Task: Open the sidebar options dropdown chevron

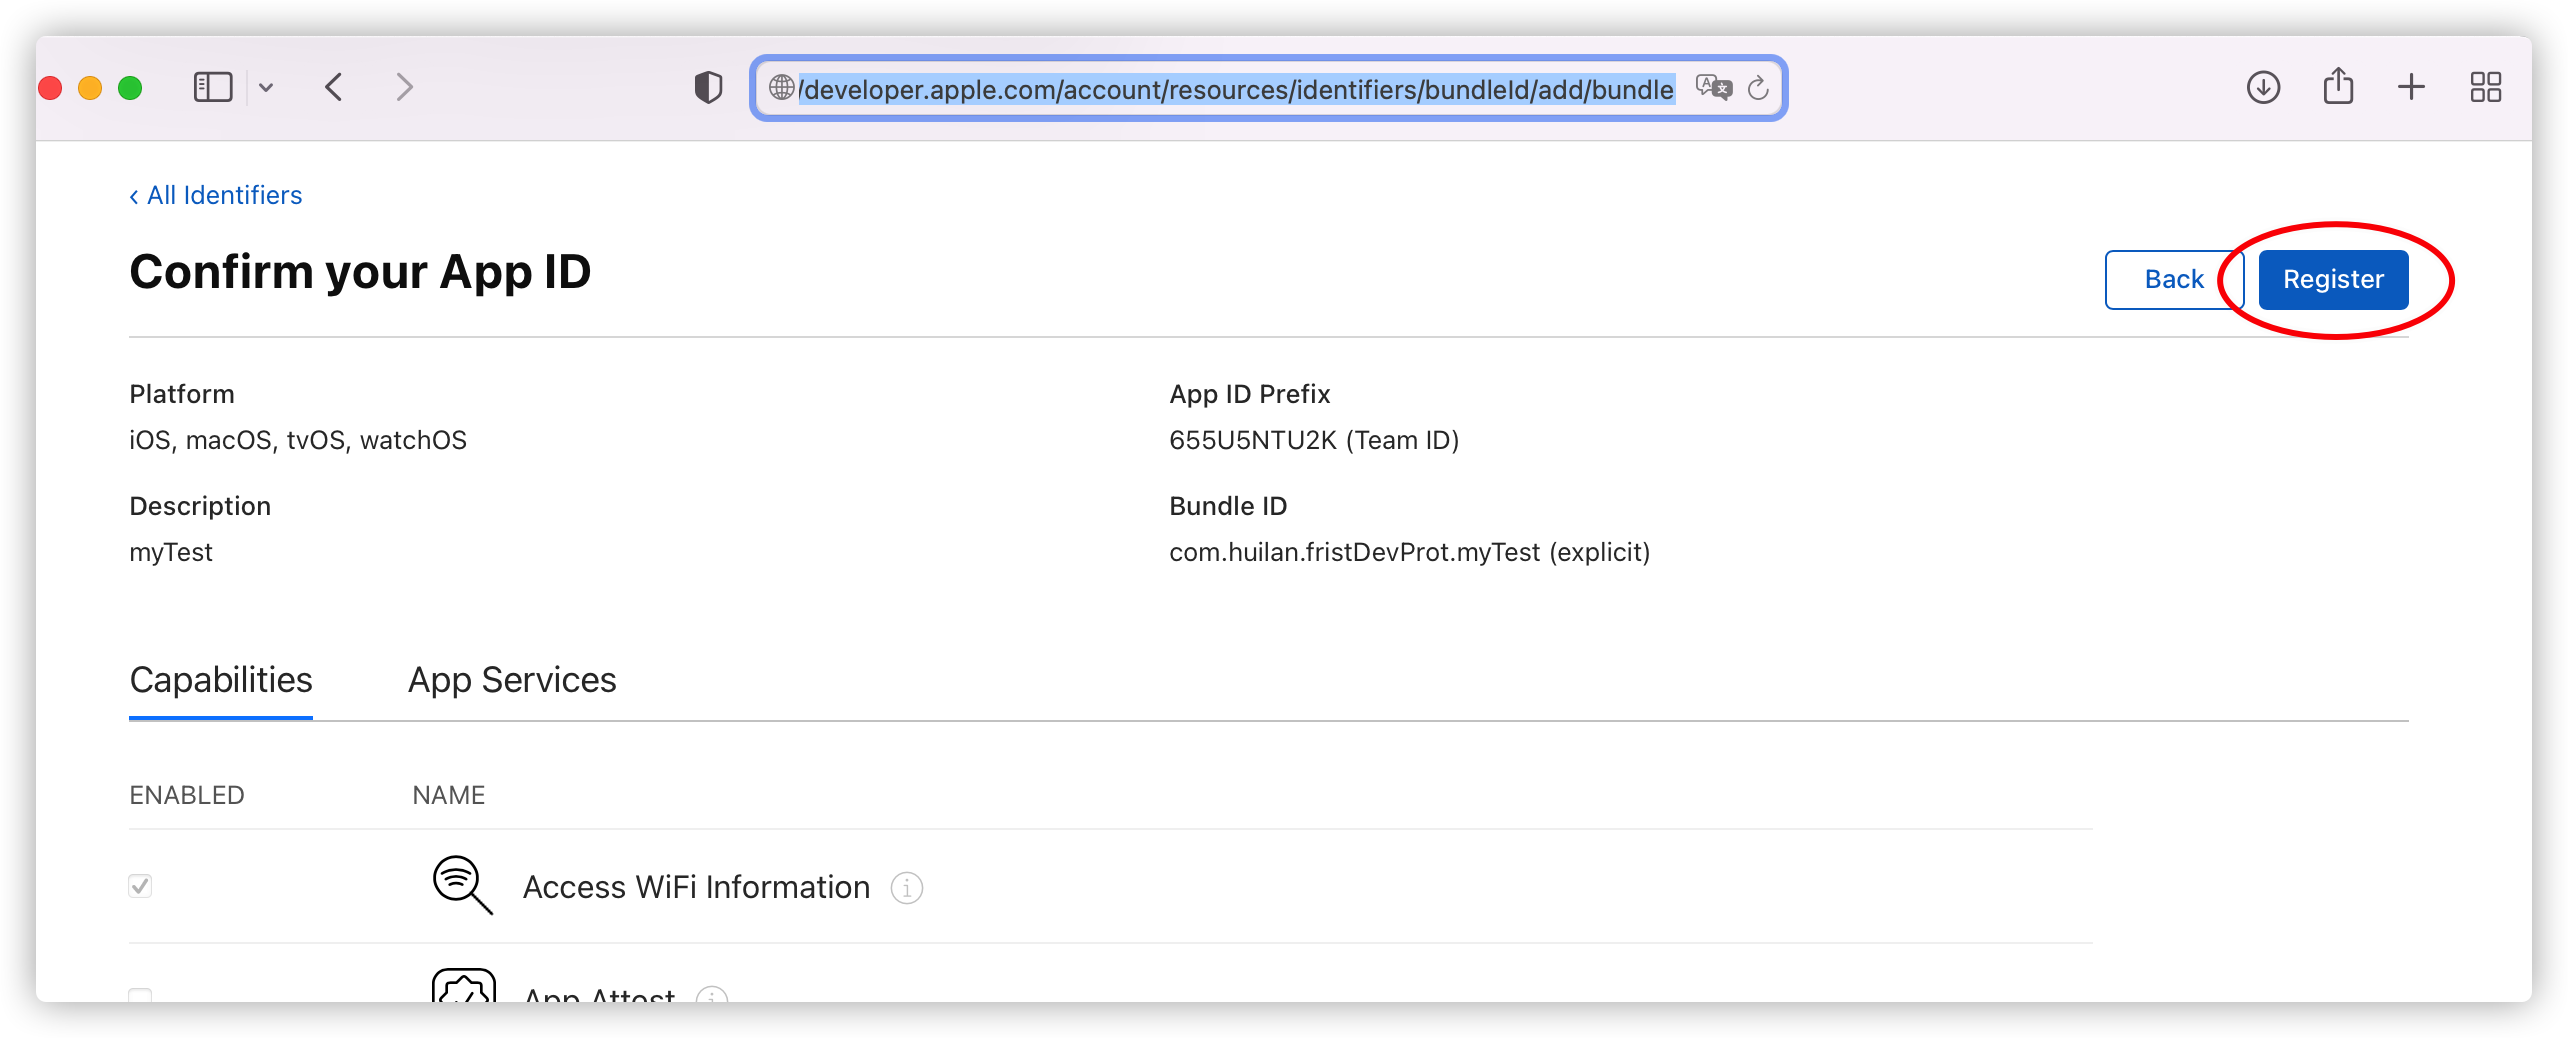Action: coord(266,88)
